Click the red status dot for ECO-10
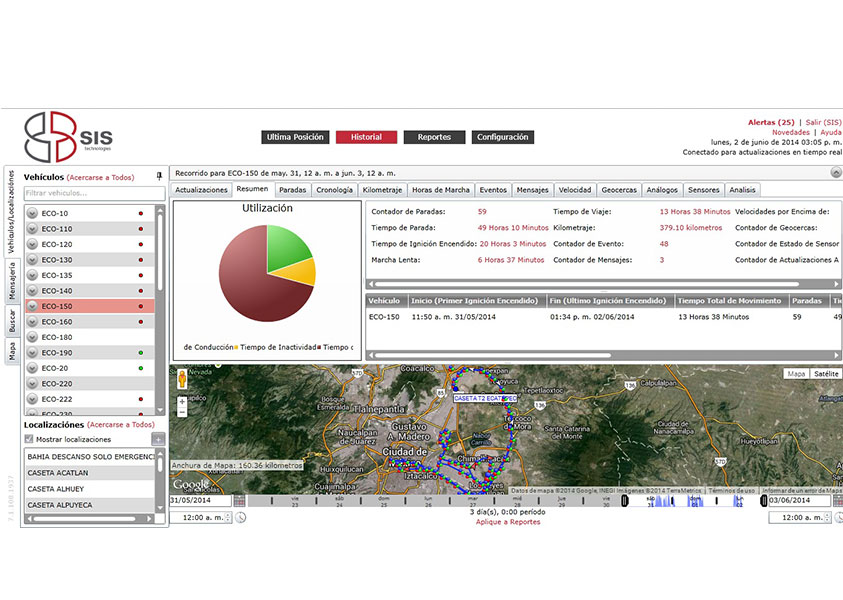 [141, 213]
